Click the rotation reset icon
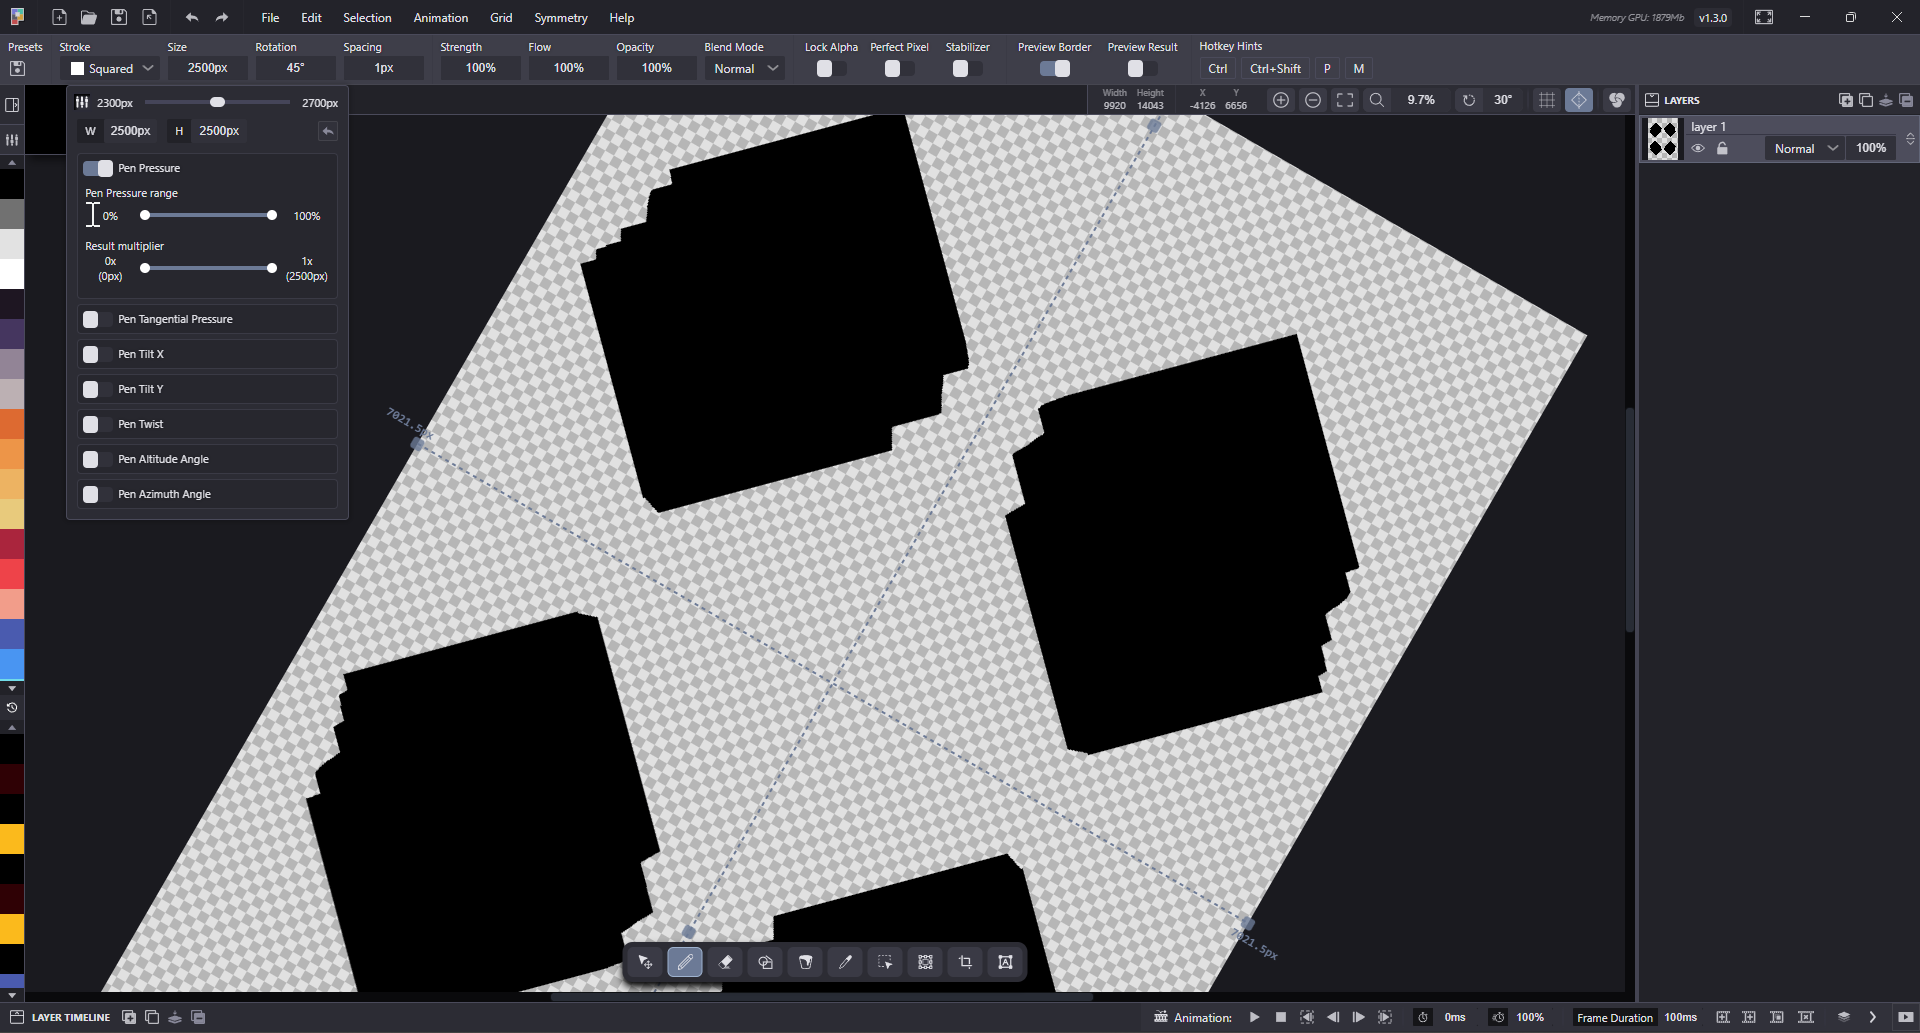The width and height of the screenshot is (1920, 1033). click(1469, 100)
